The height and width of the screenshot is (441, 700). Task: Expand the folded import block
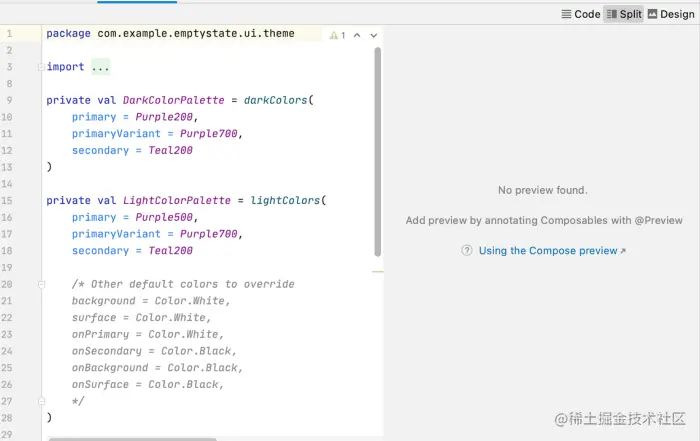tap(41, 67)
